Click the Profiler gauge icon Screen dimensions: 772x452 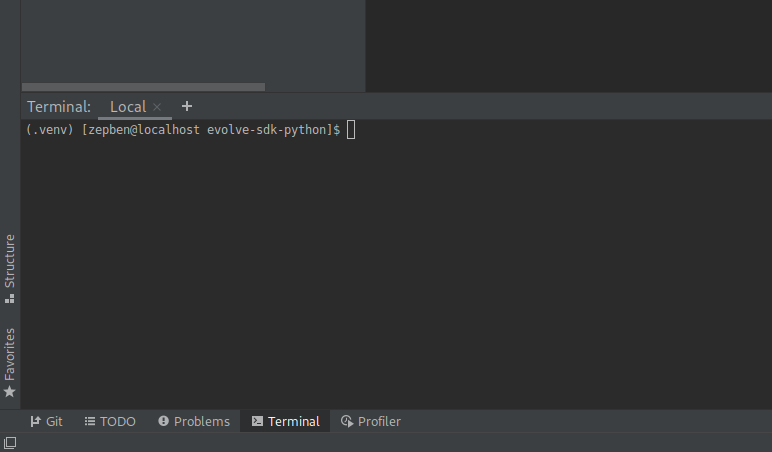click(347, 422)
